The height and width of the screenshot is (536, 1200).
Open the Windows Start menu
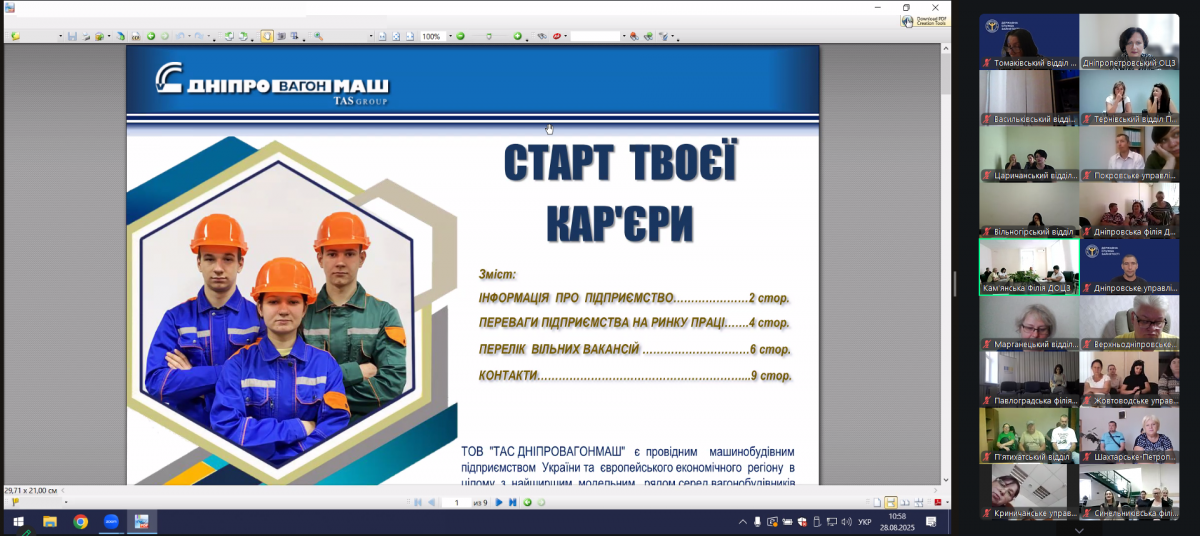tap(18, 522)
